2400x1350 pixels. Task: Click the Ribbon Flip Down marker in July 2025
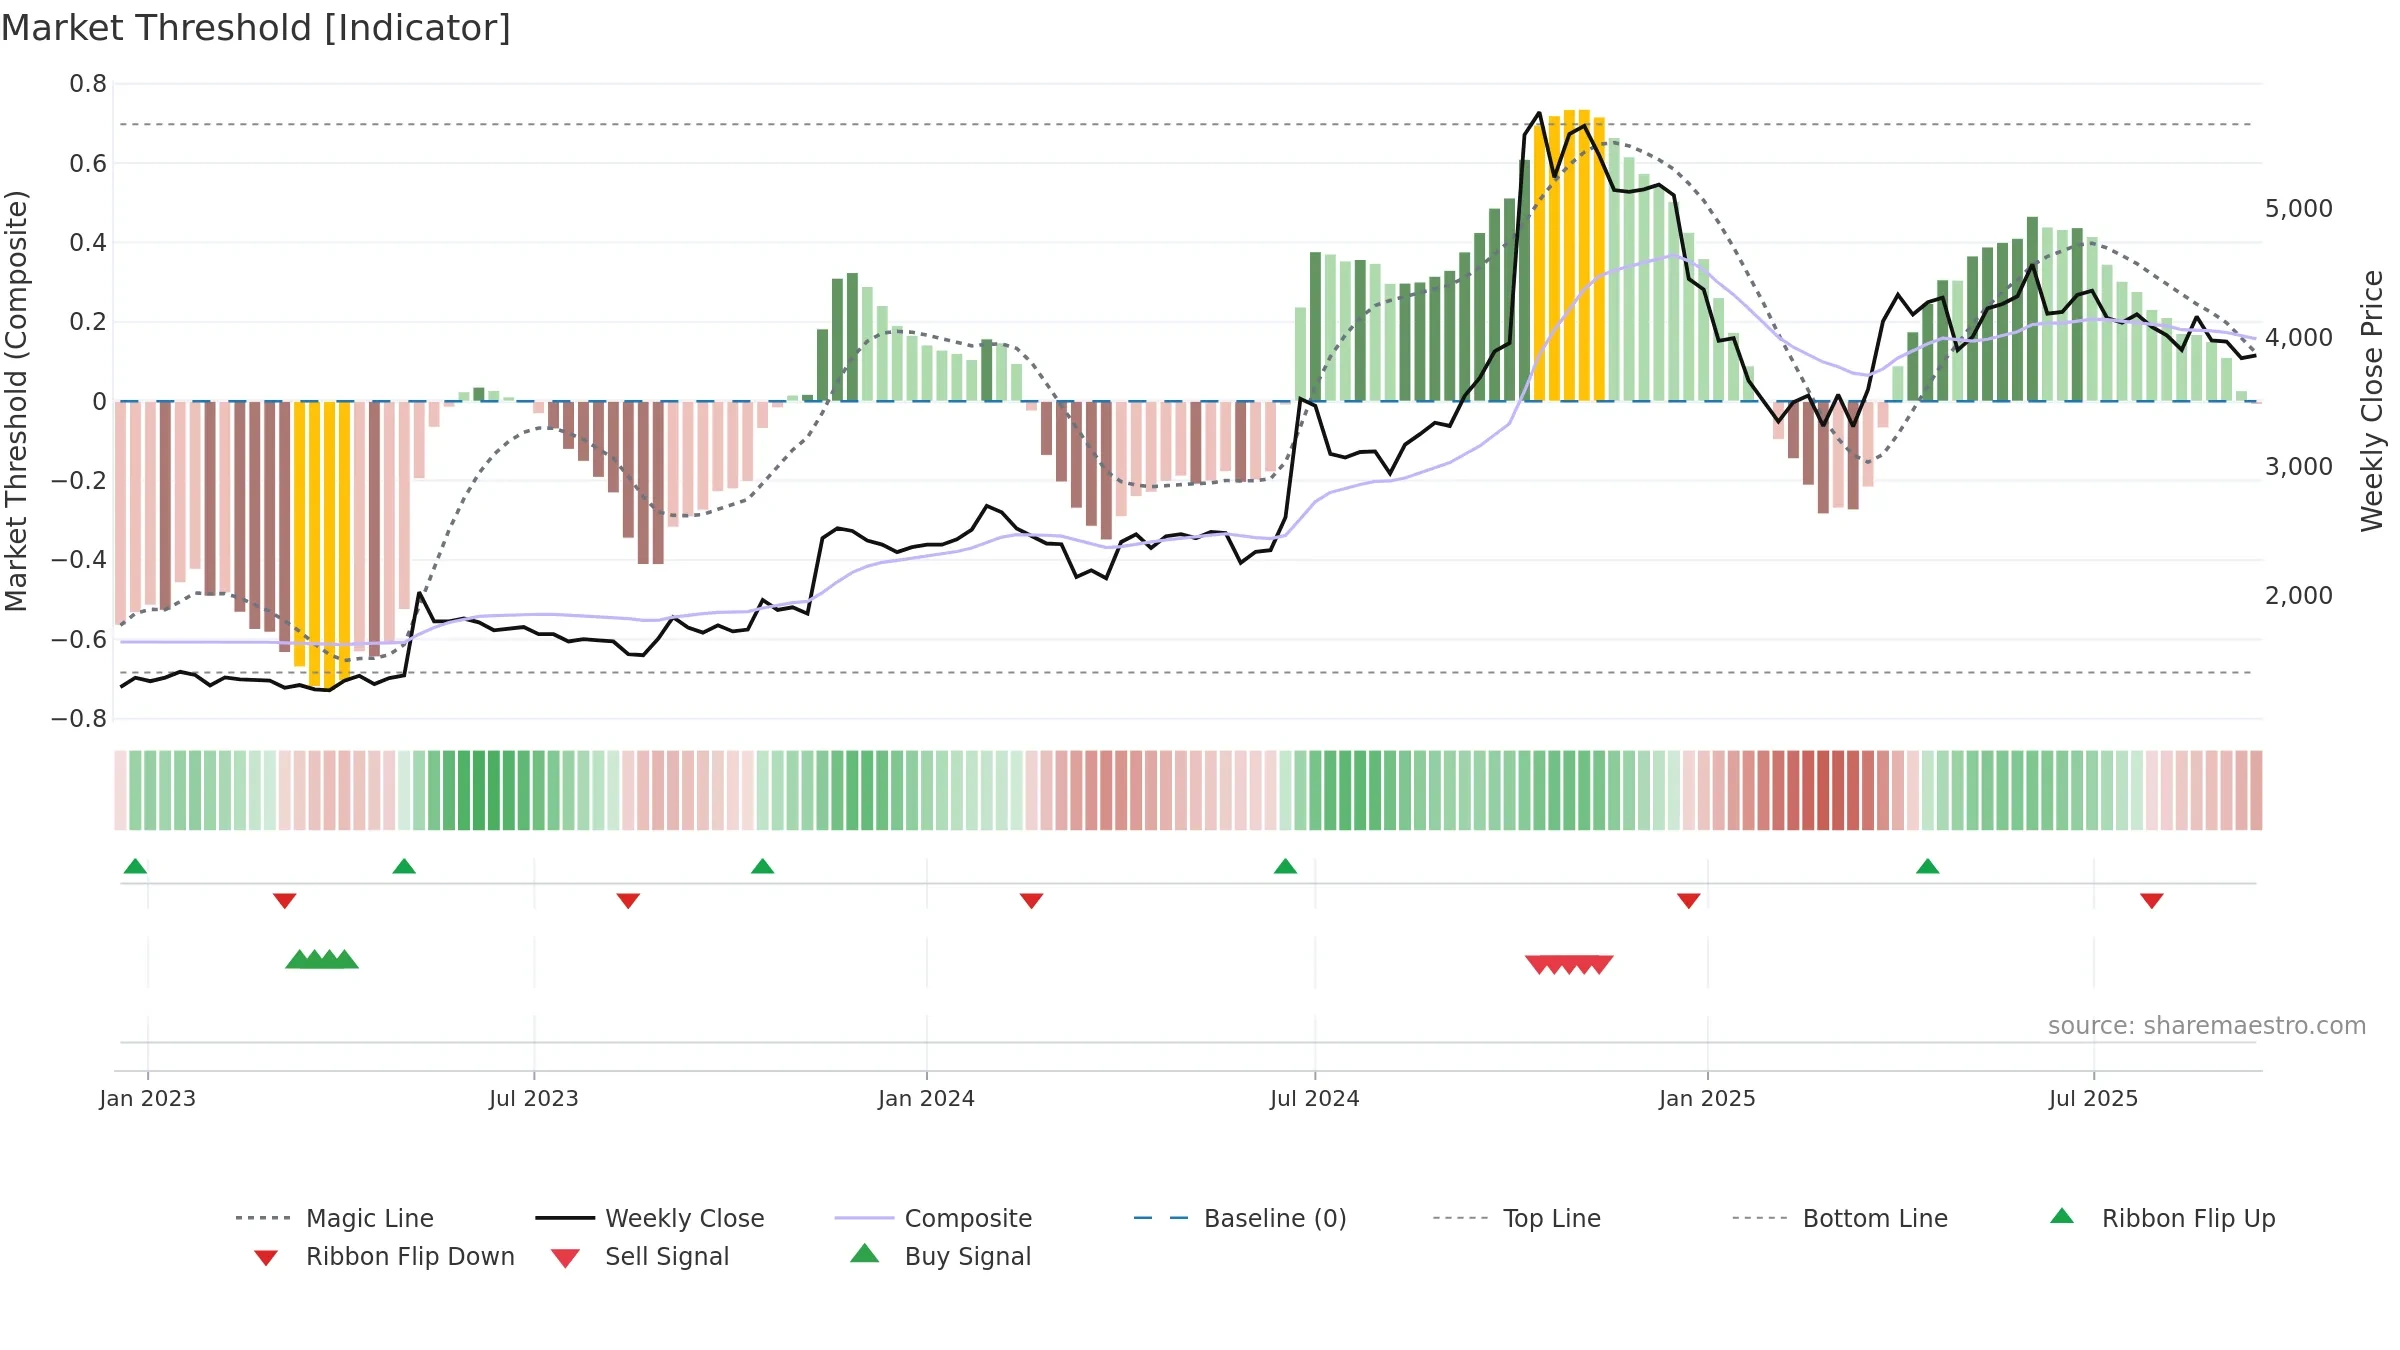coord(2152,901)
